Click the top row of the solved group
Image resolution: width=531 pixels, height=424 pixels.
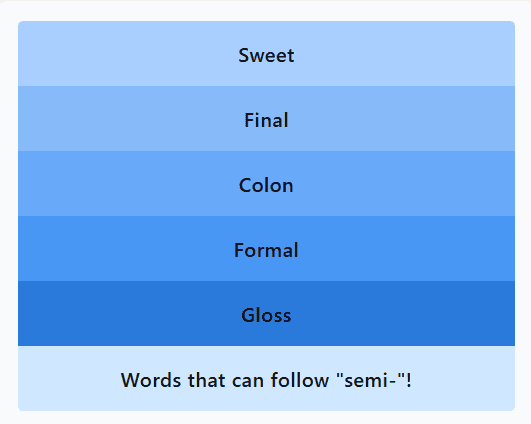tap(266, 54)
